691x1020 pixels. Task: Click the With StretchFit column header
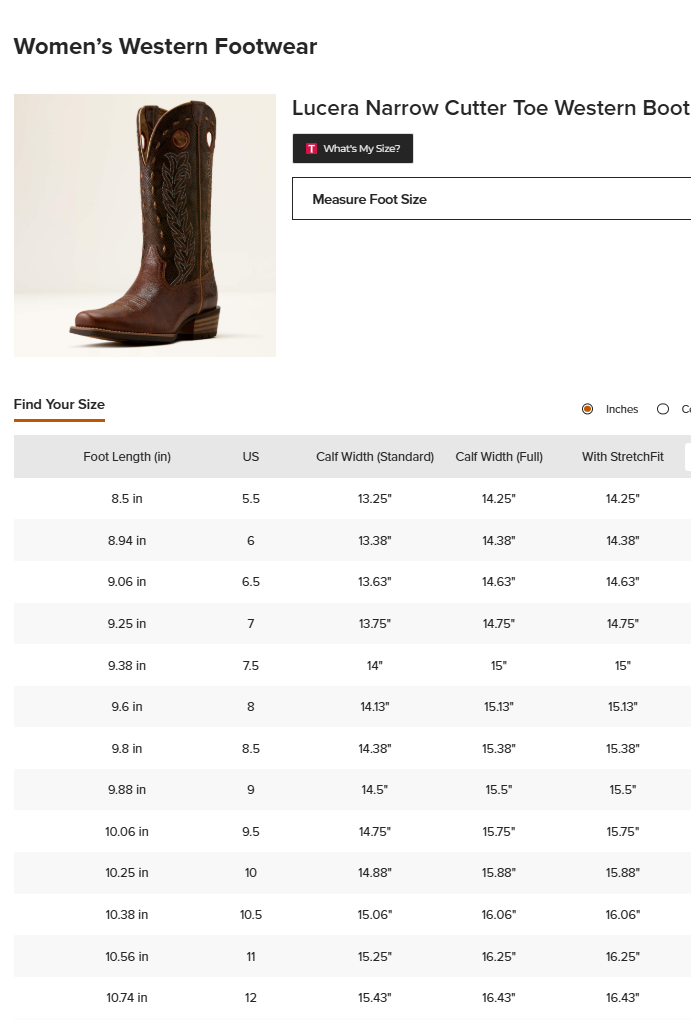623,457
